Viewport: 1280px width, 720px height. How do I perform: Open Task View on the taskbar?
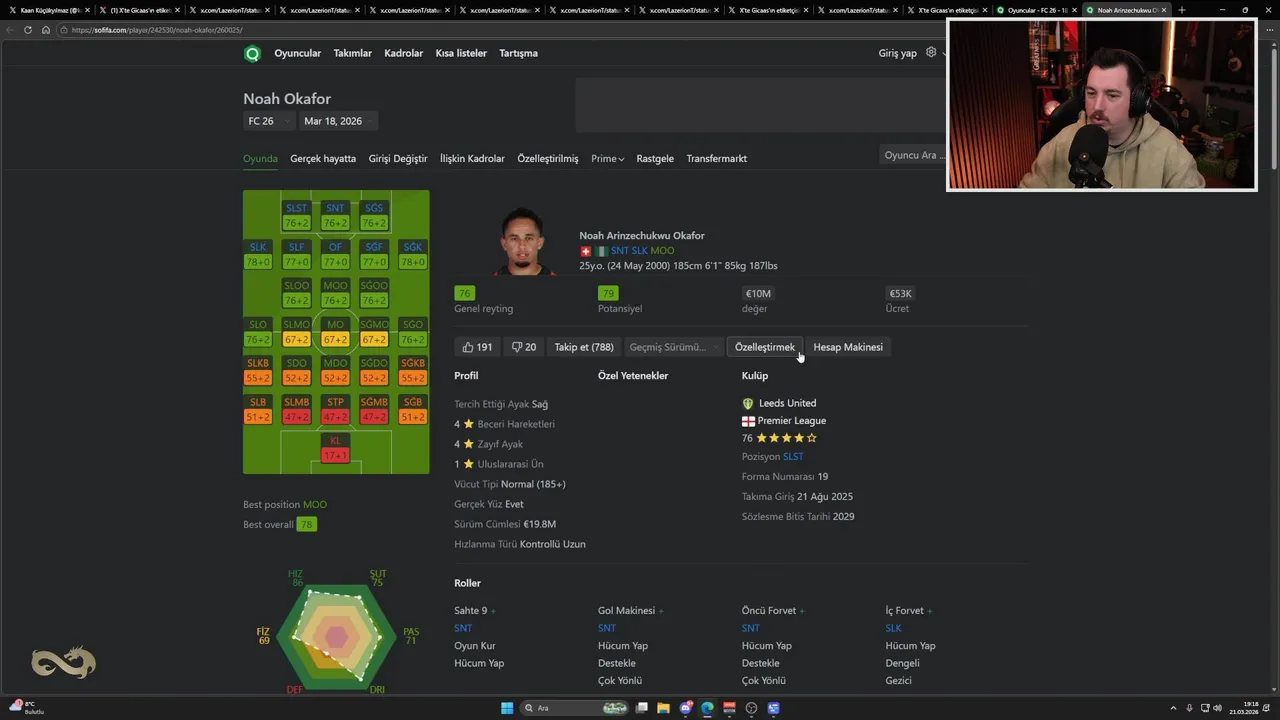click(x=642, y=708)
